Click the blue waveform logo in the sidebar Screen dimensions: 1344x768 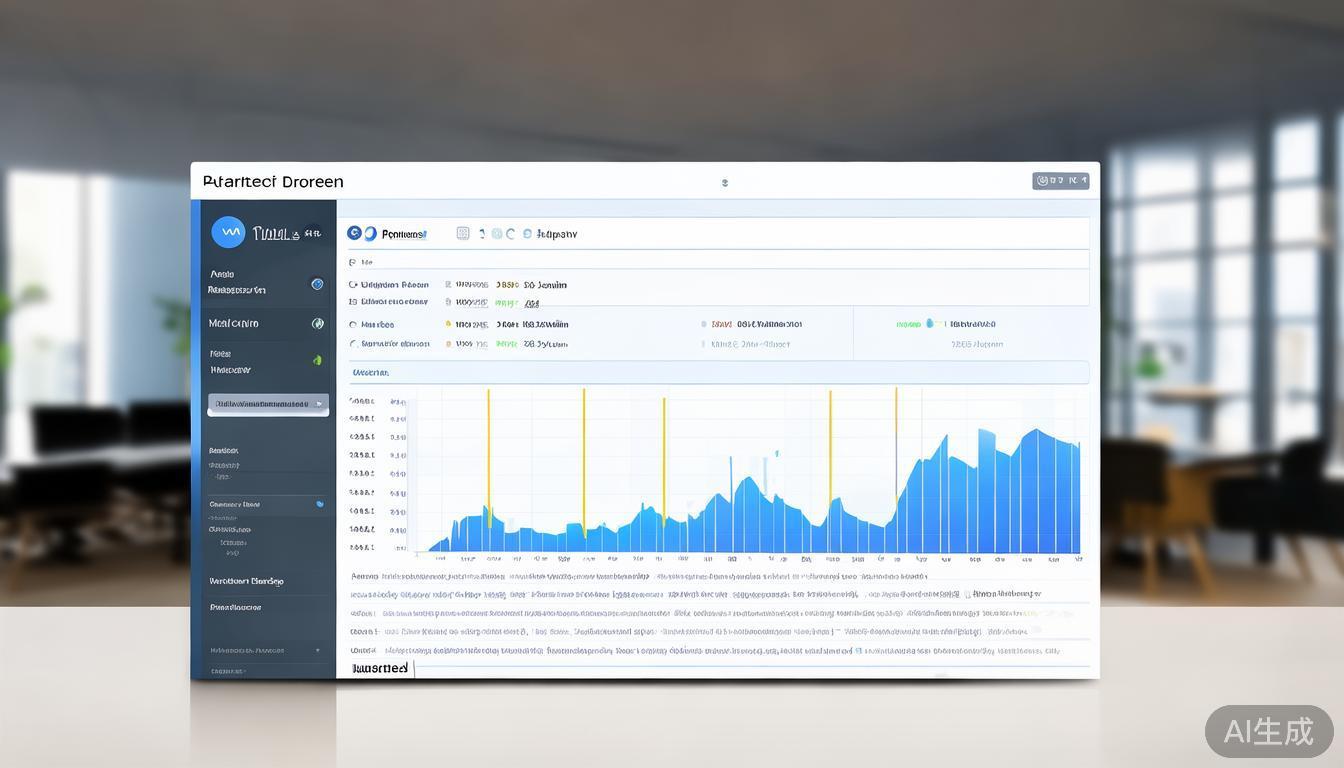[228, 233]
